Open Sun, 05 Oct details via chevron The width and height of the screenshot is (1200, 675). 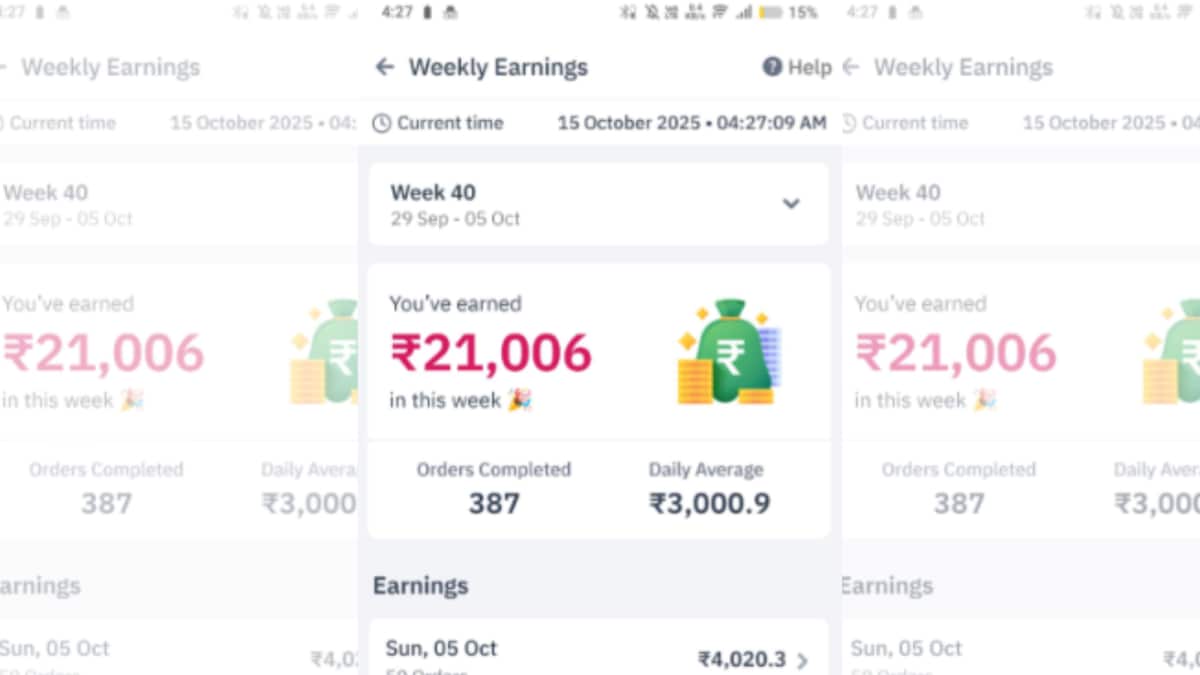tap(802, 660)
